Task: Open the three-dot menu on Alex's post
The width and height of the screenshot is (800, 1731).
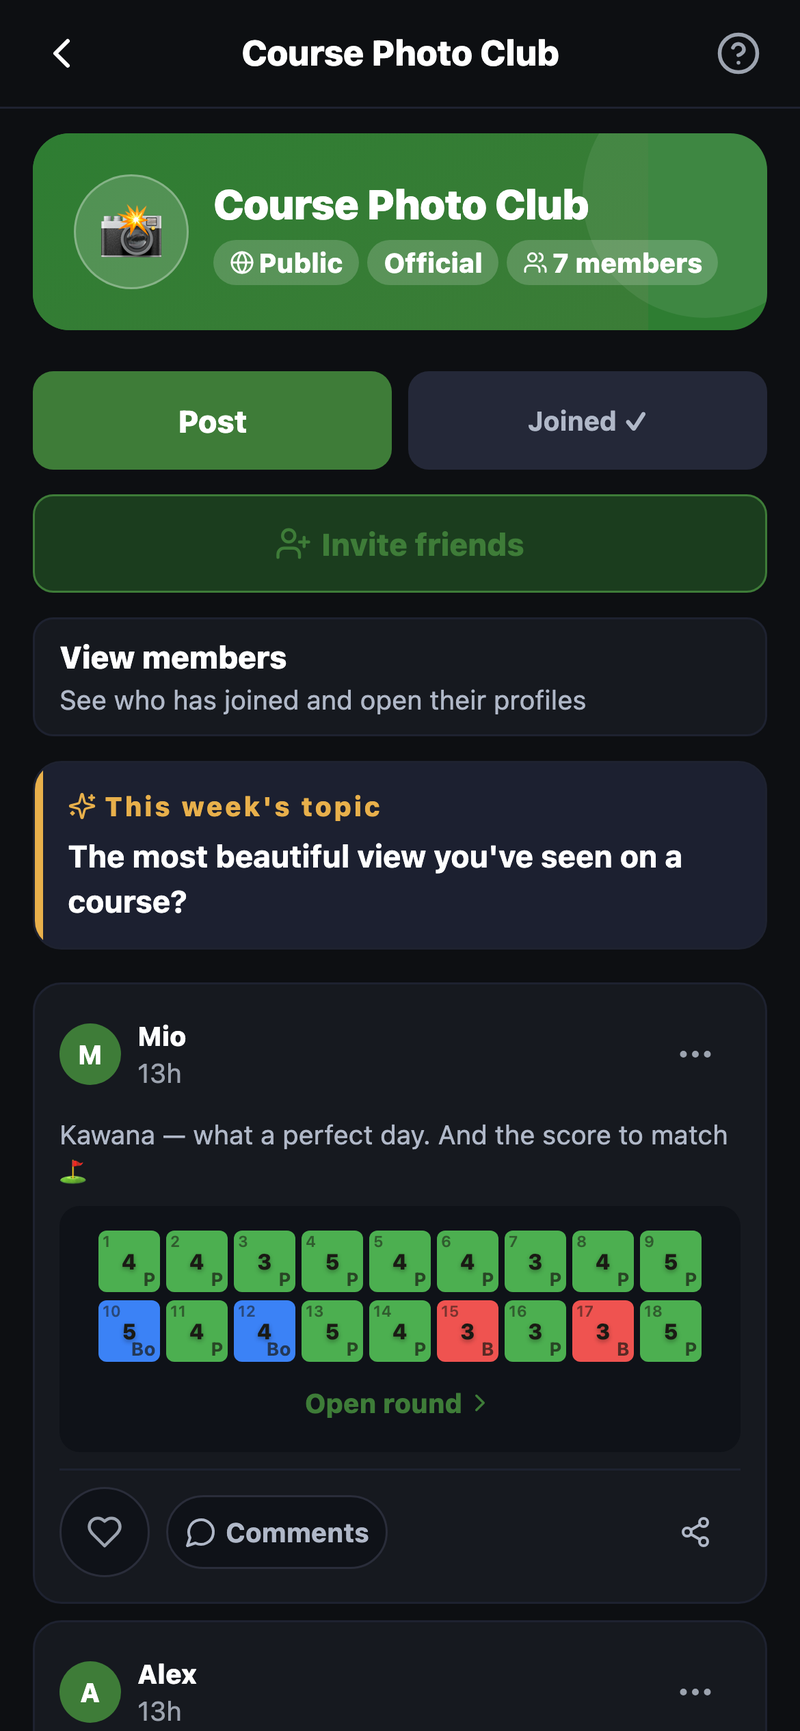Action: tap(695, 1692)
